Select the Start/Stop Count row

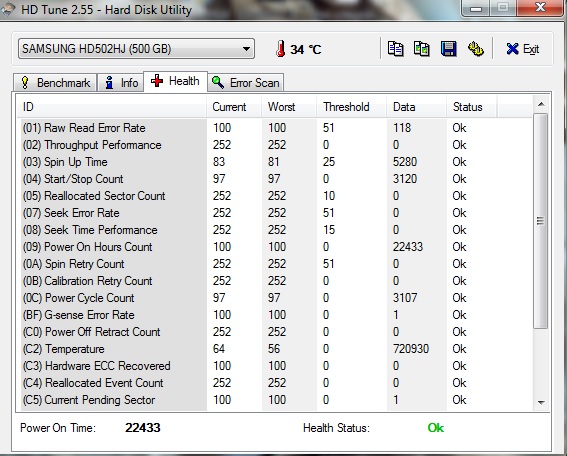(275, 179)
